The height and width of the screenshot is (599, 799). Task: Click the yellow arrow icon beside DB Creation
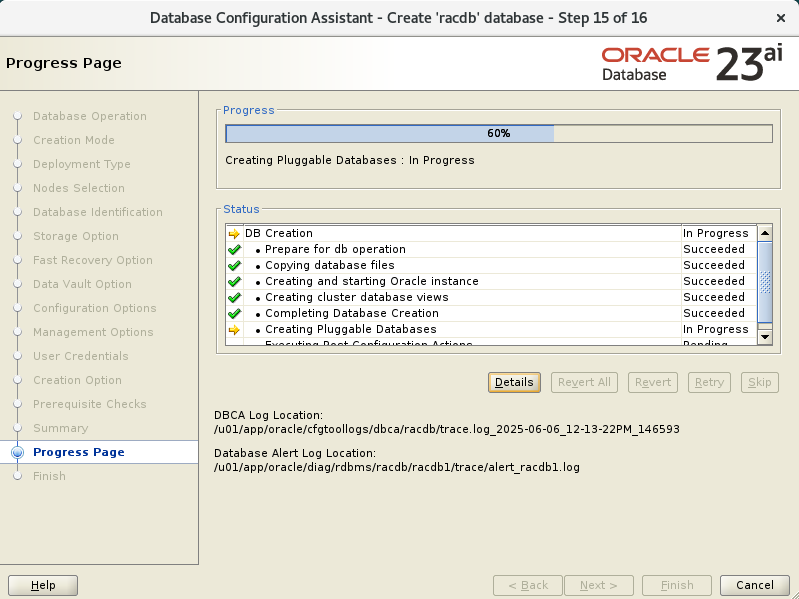click(234, 234)
